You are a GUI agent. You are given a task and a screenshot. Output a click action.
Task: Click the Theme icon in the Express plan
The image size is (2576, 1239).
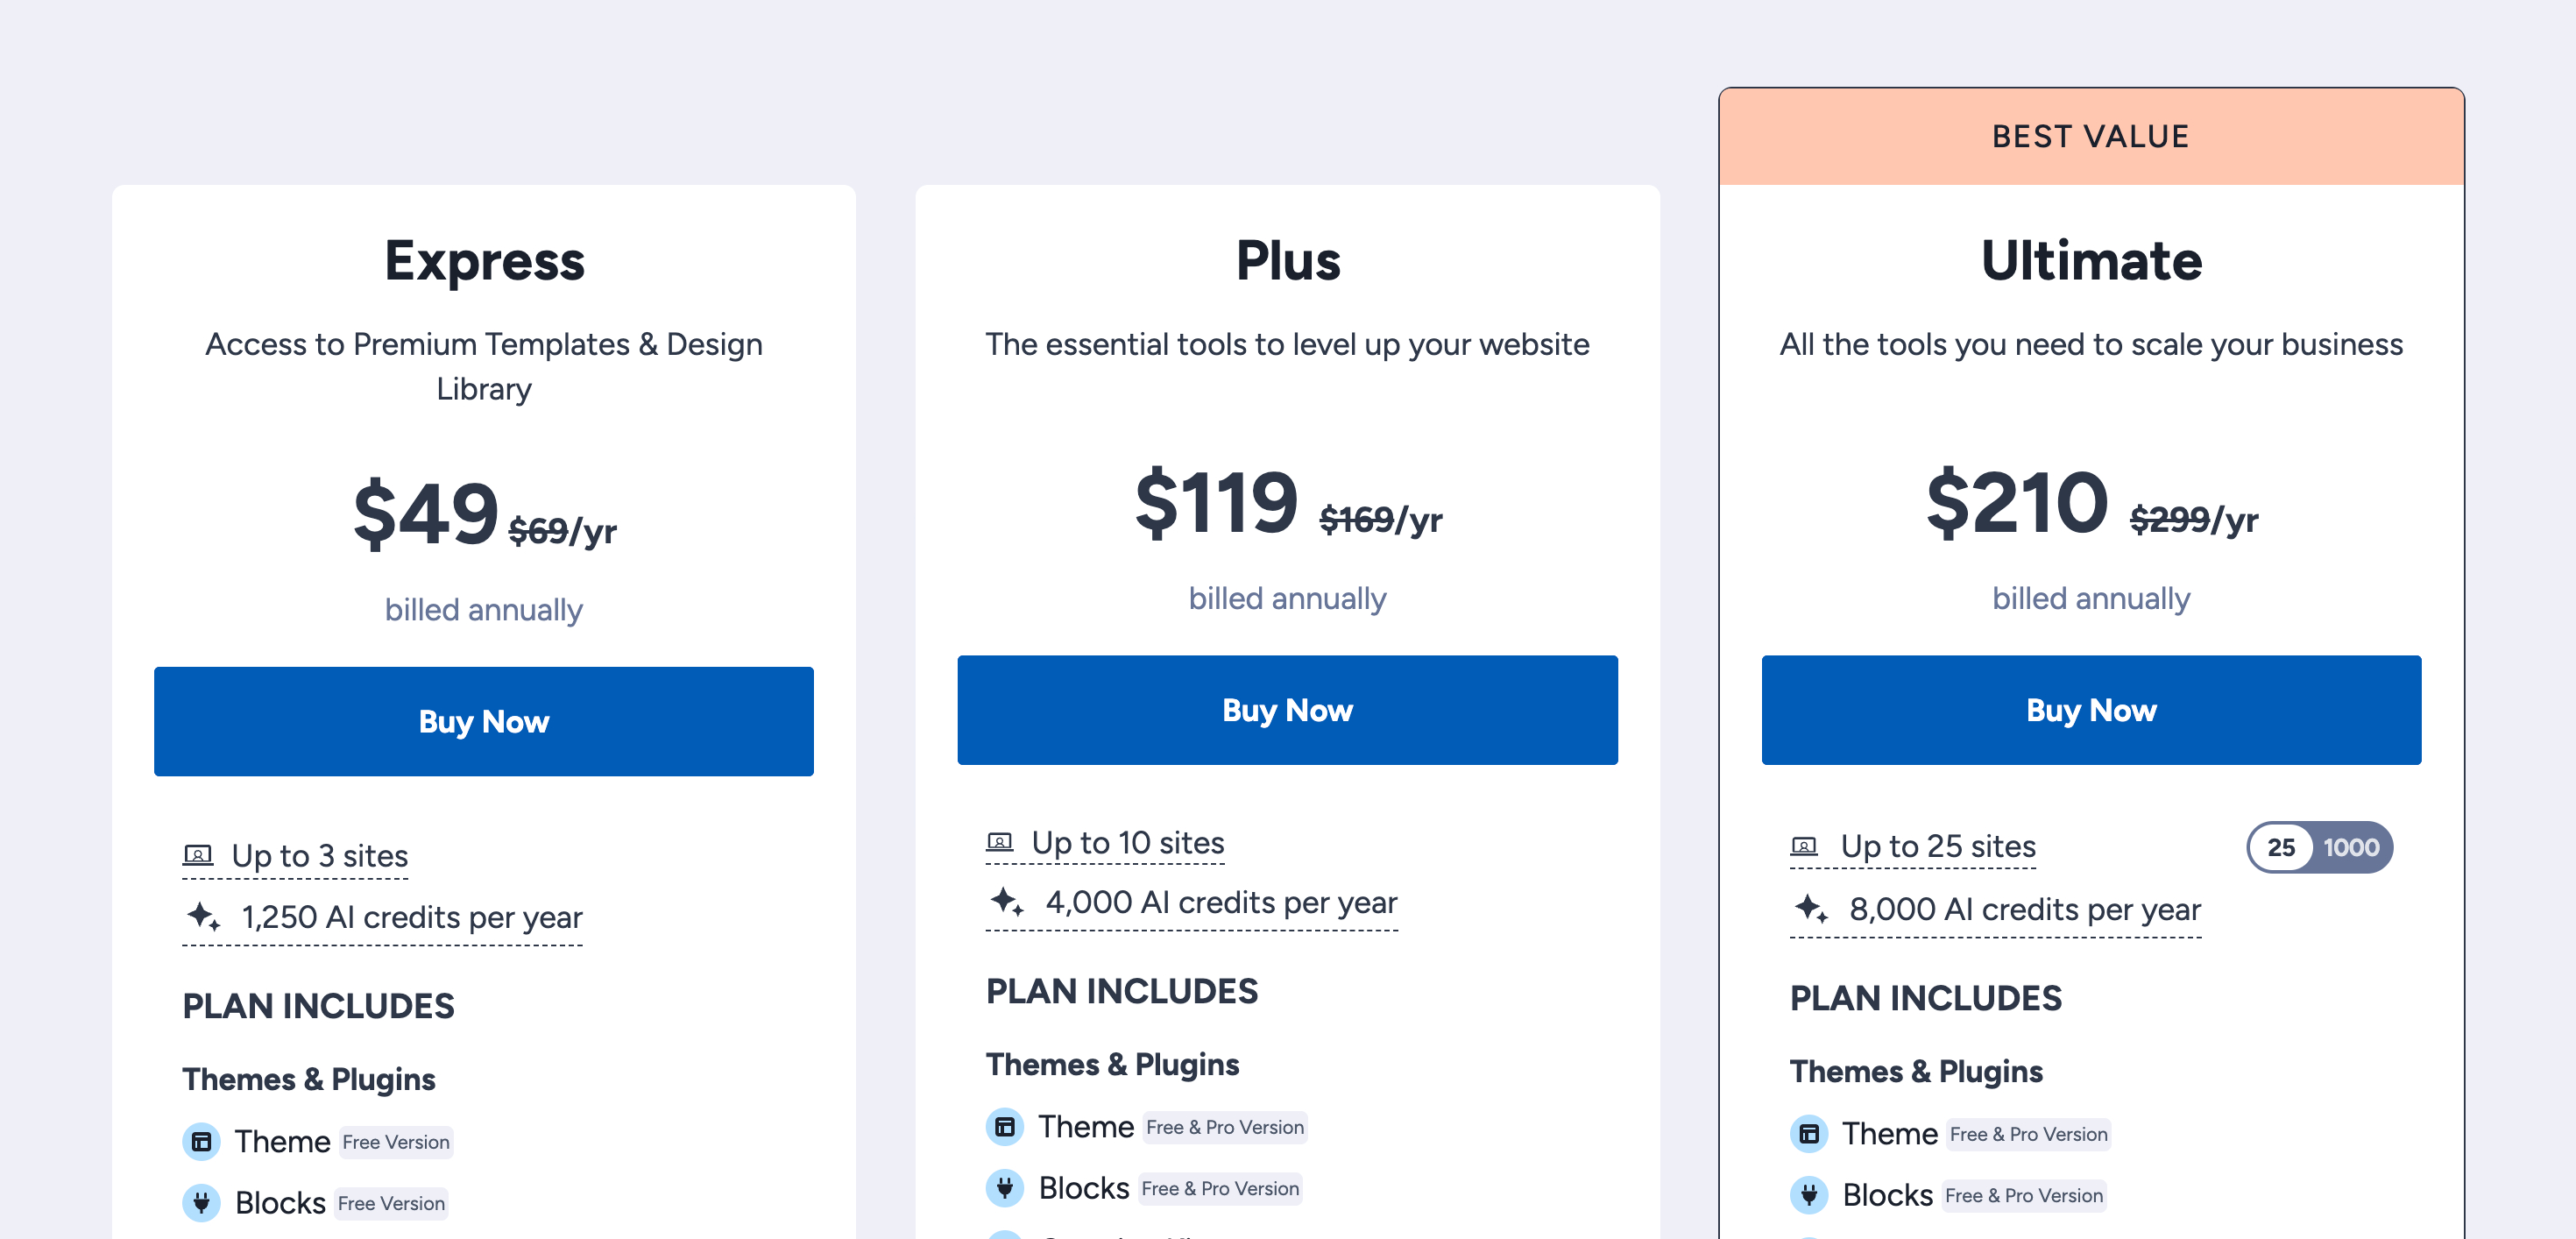(x=201, y=1141)
